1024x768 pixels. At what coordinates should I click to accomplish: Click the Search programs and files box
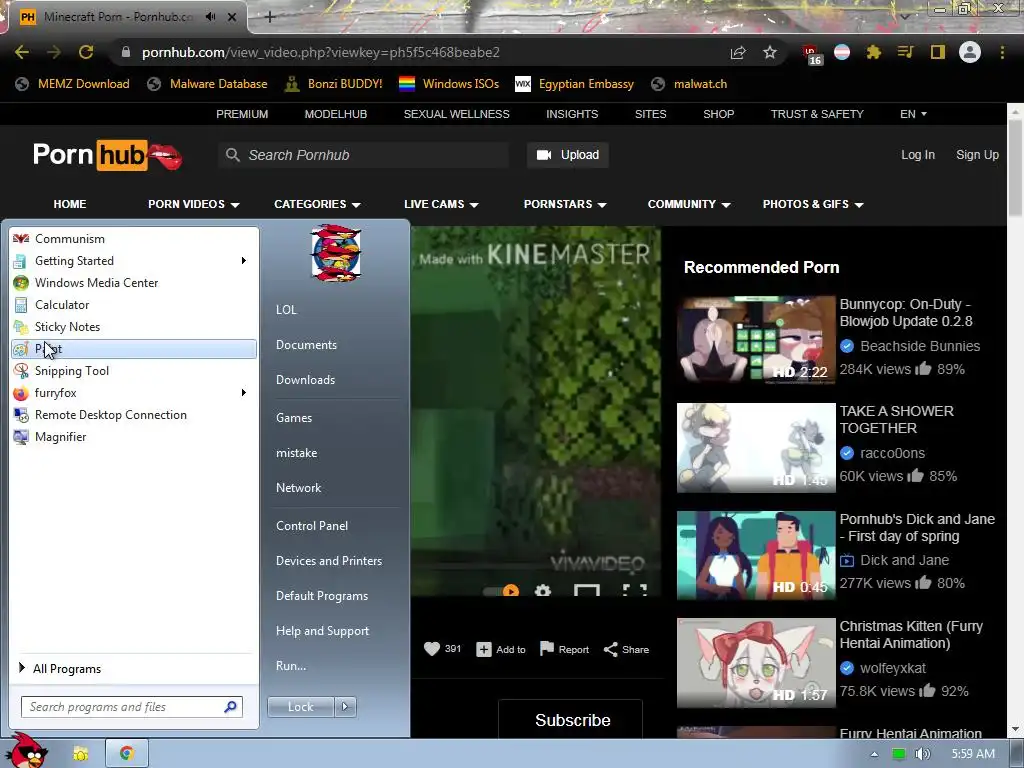131,707
